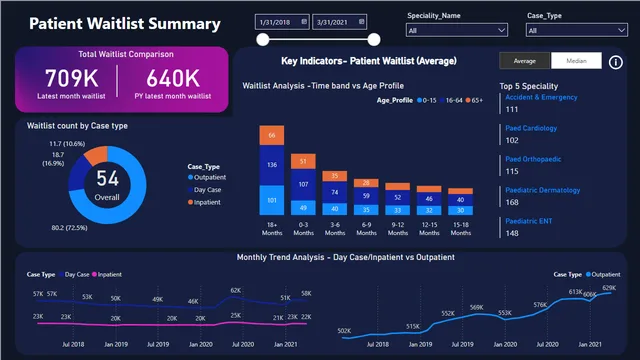The width and height of the screenshot is (640, 360).
Task: Click the 59 segment of 6-9 Months bar
Action: (366, 196)
